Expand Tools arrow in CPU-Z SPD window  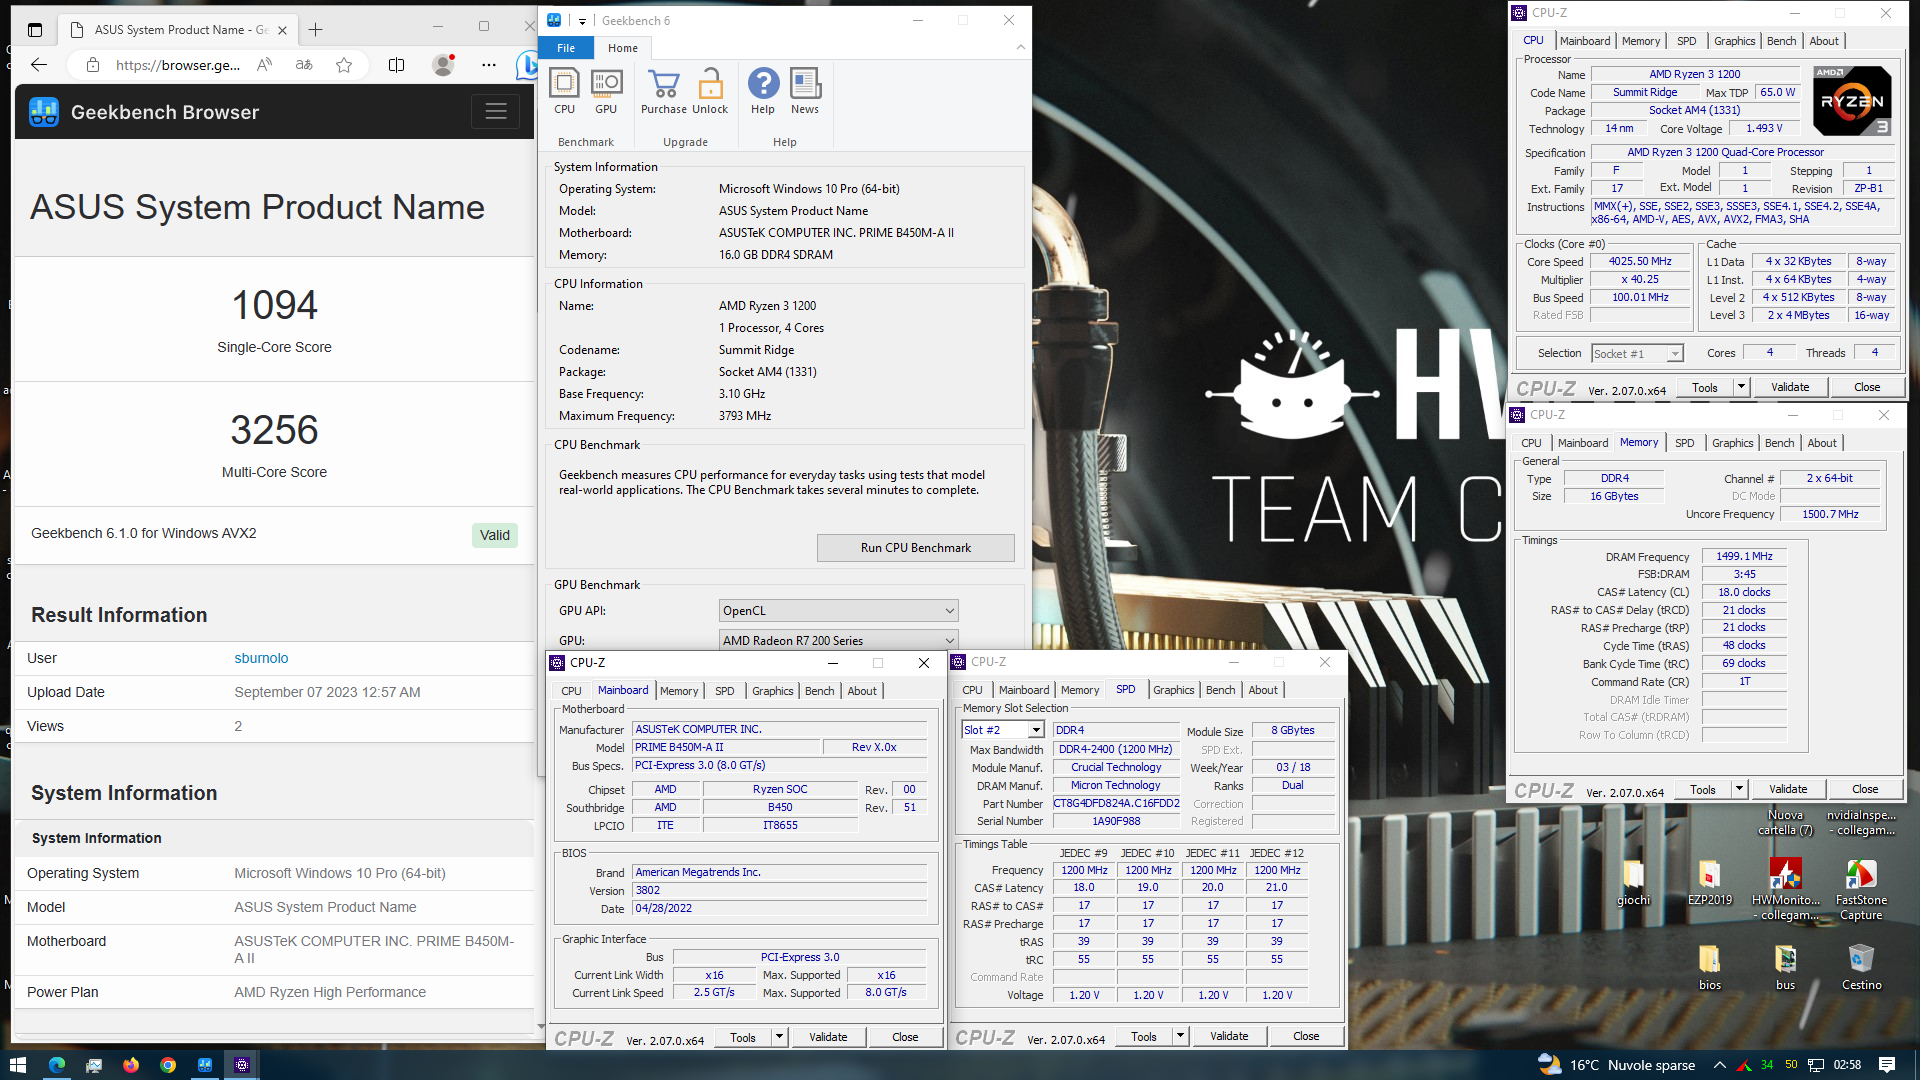coord(1180,1036)
